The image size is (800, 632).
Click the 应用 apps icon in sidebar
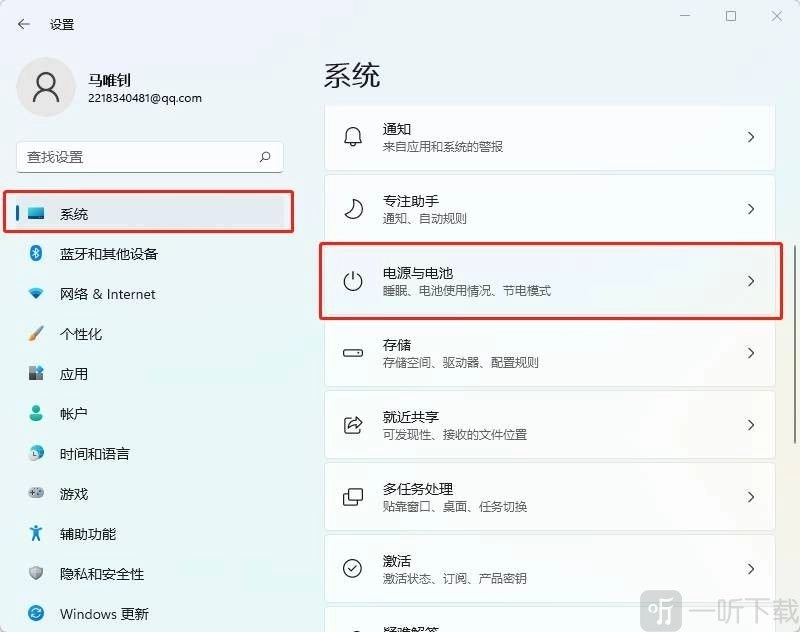pos(33,374)
